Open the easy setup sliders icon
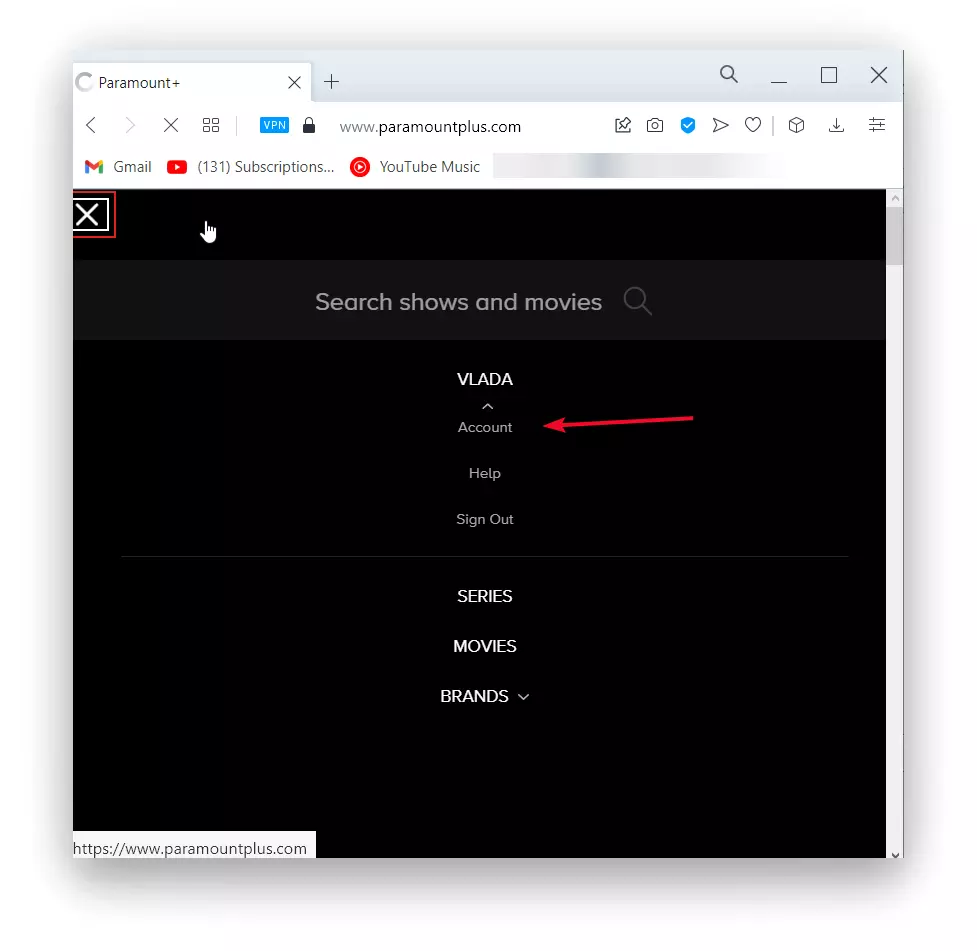Screen dimensions: 977x951 click(x=877, y=125)
